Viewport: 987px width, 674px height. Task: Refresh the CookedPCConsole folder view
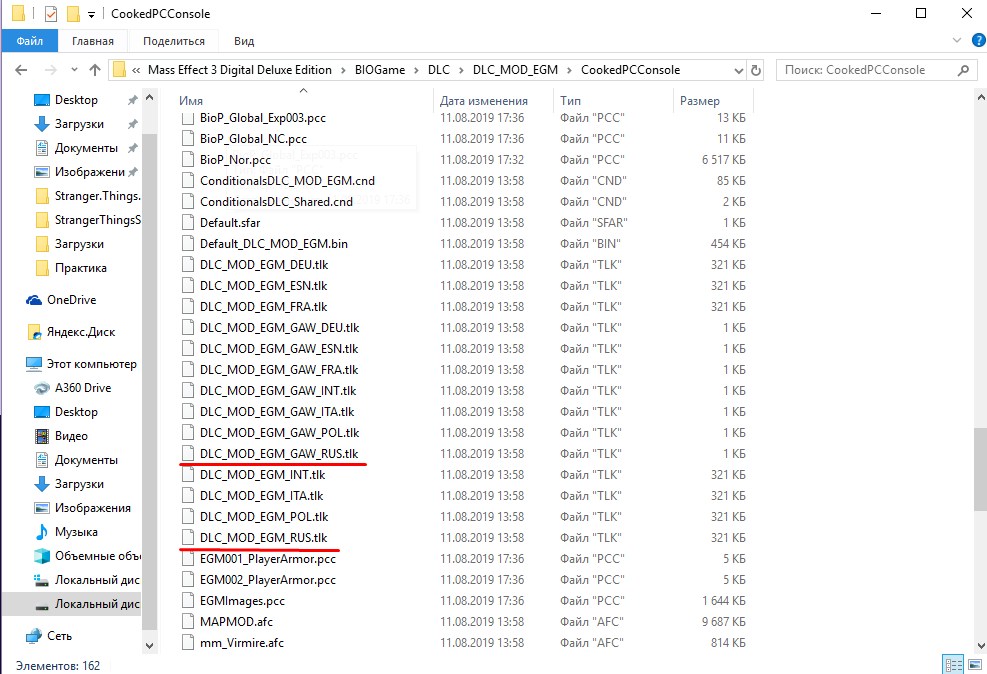[756, 70]
